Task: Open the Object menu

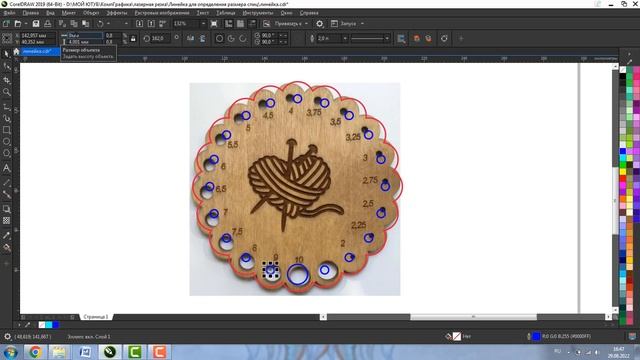Action: [91, 13]
